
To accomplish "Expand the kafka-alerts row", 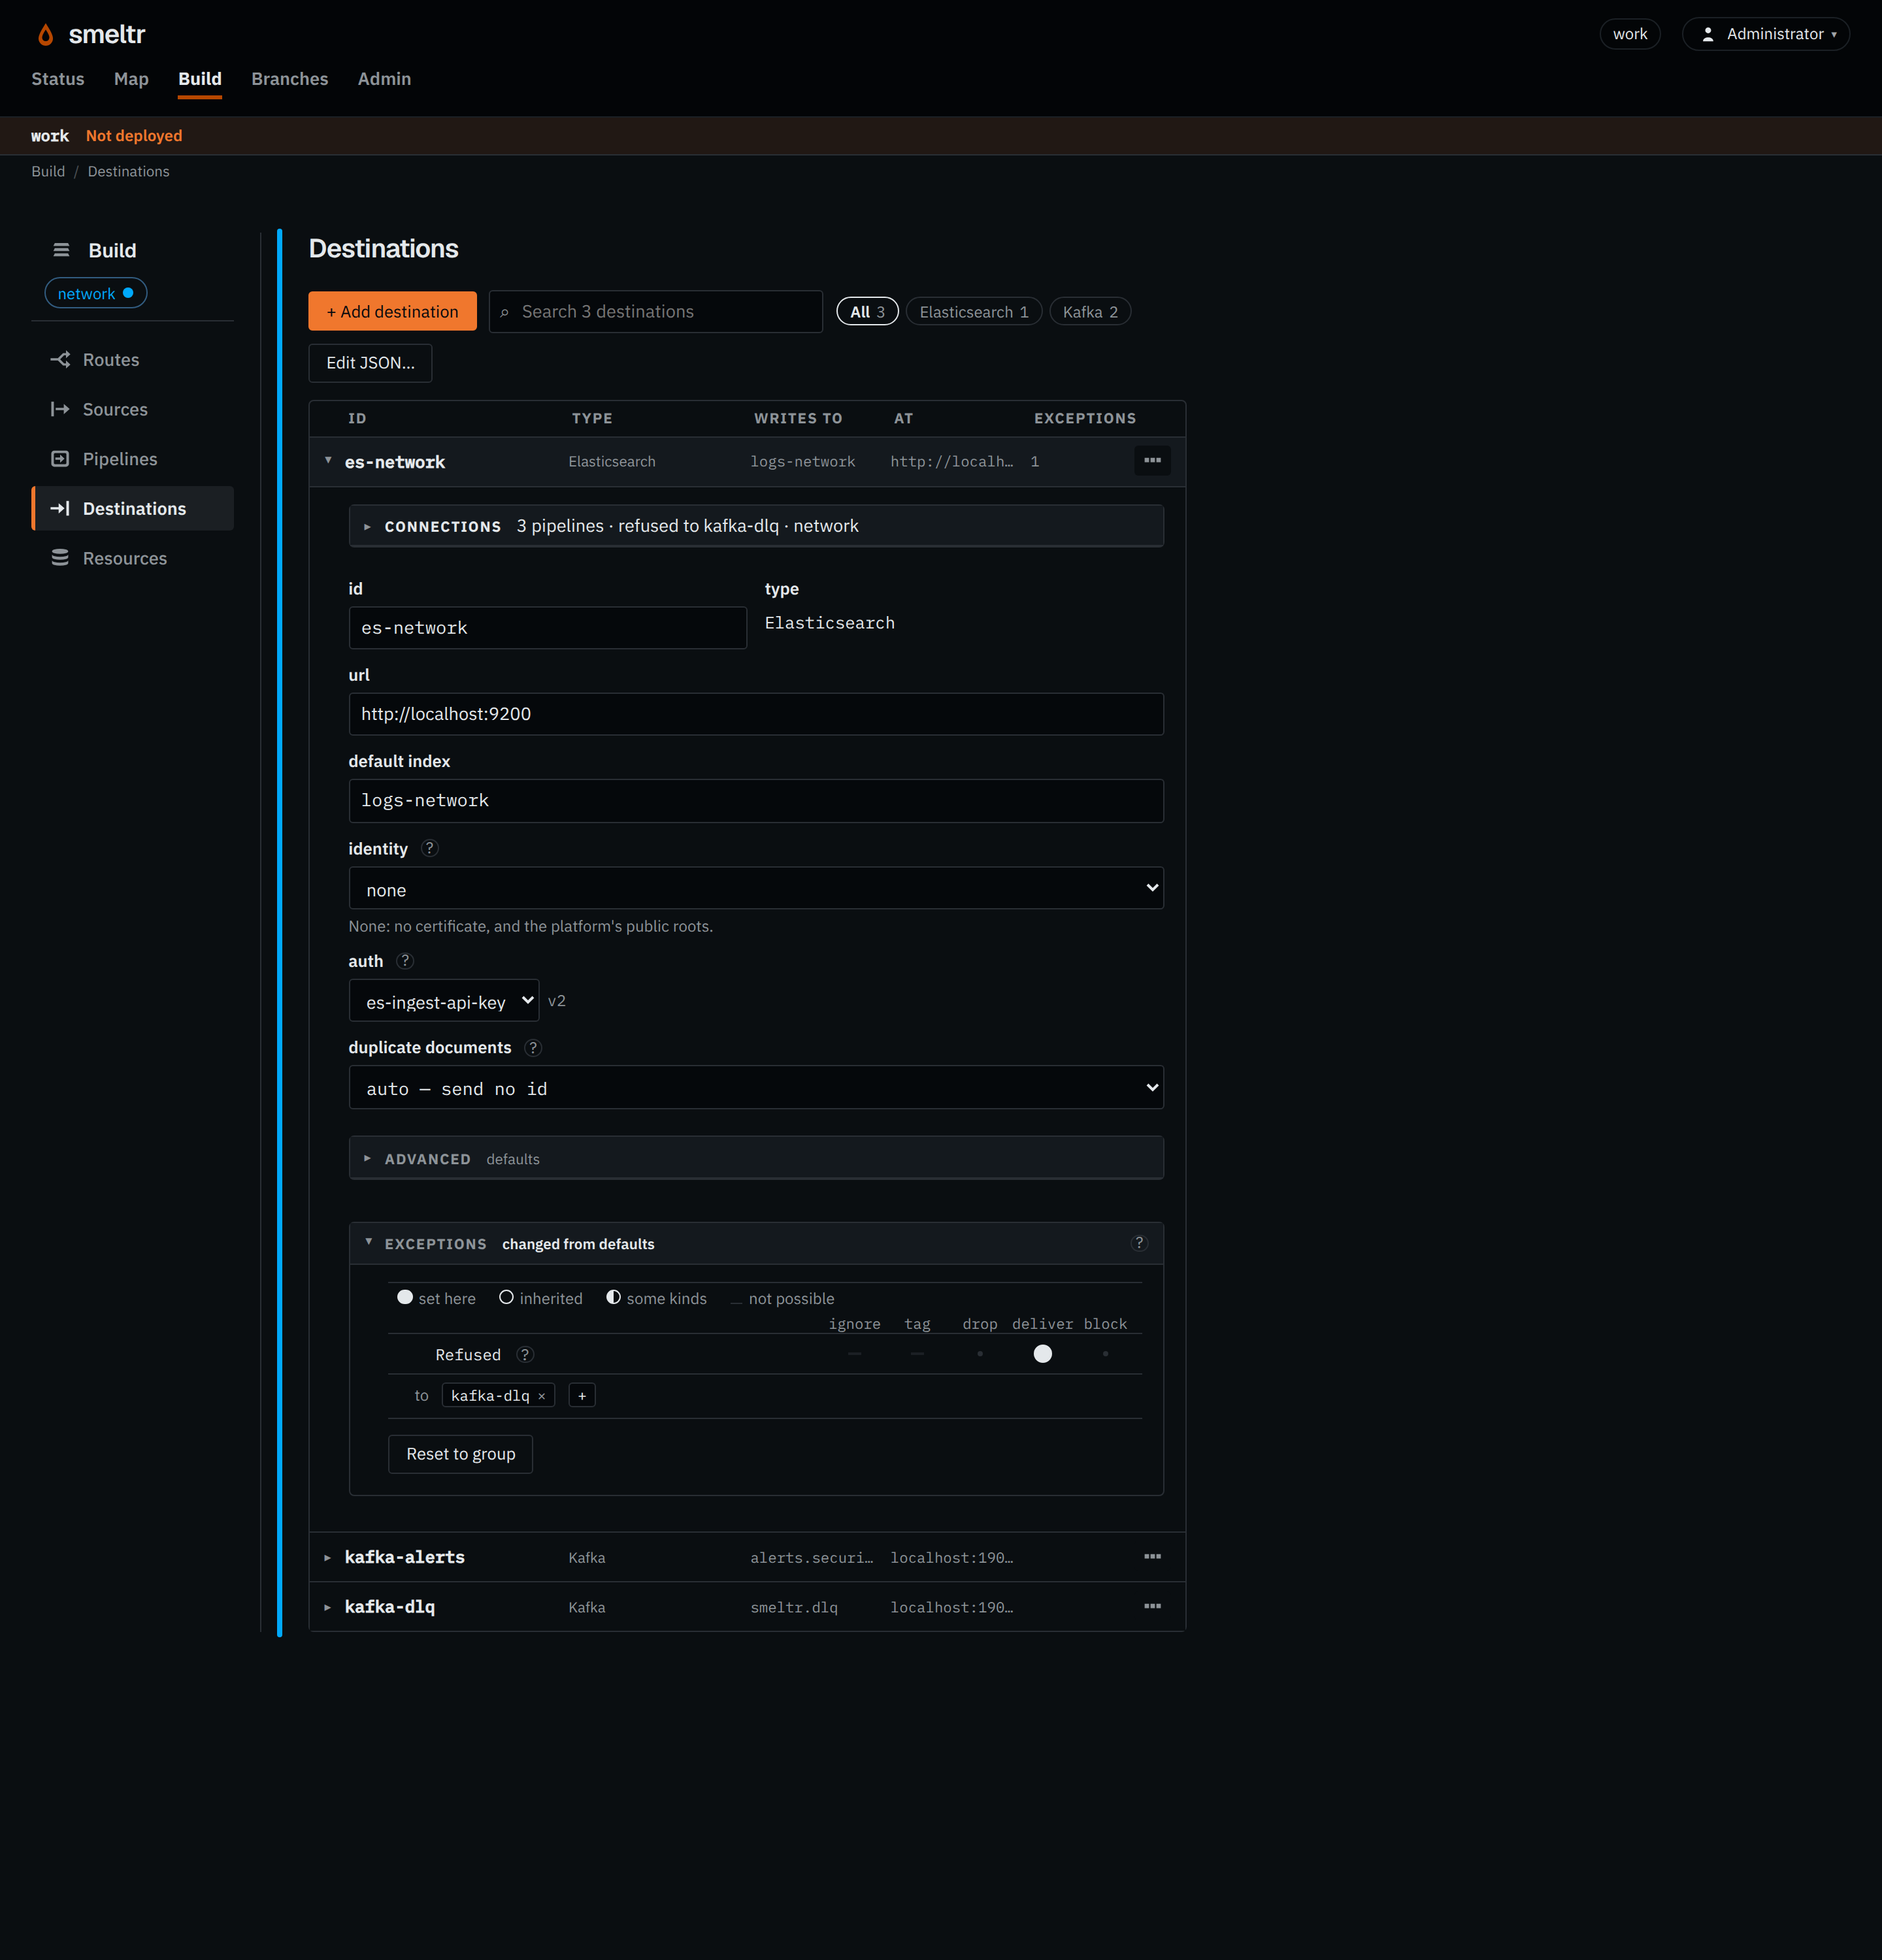I will coord(328,1558).
